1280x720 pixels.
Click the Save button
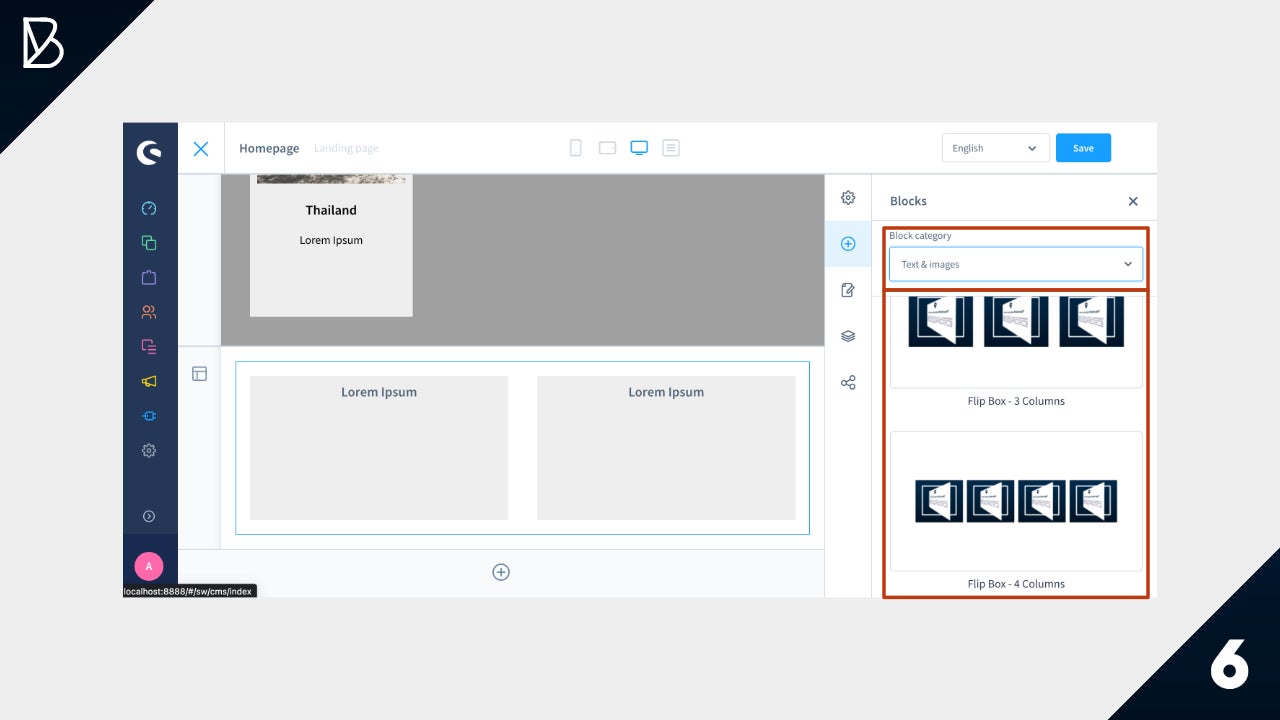coord(1083,148)
